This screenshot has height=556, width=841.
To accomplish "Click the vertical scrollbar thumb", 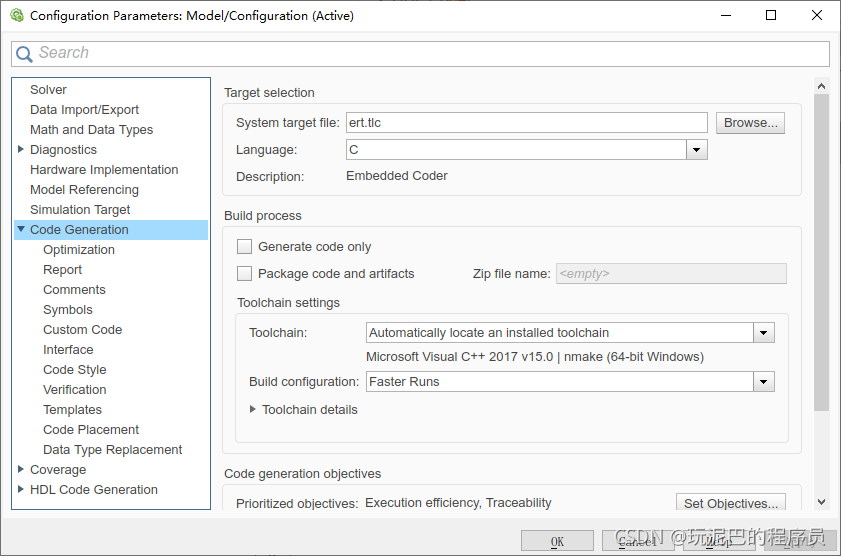I will [x=821, y=252].
